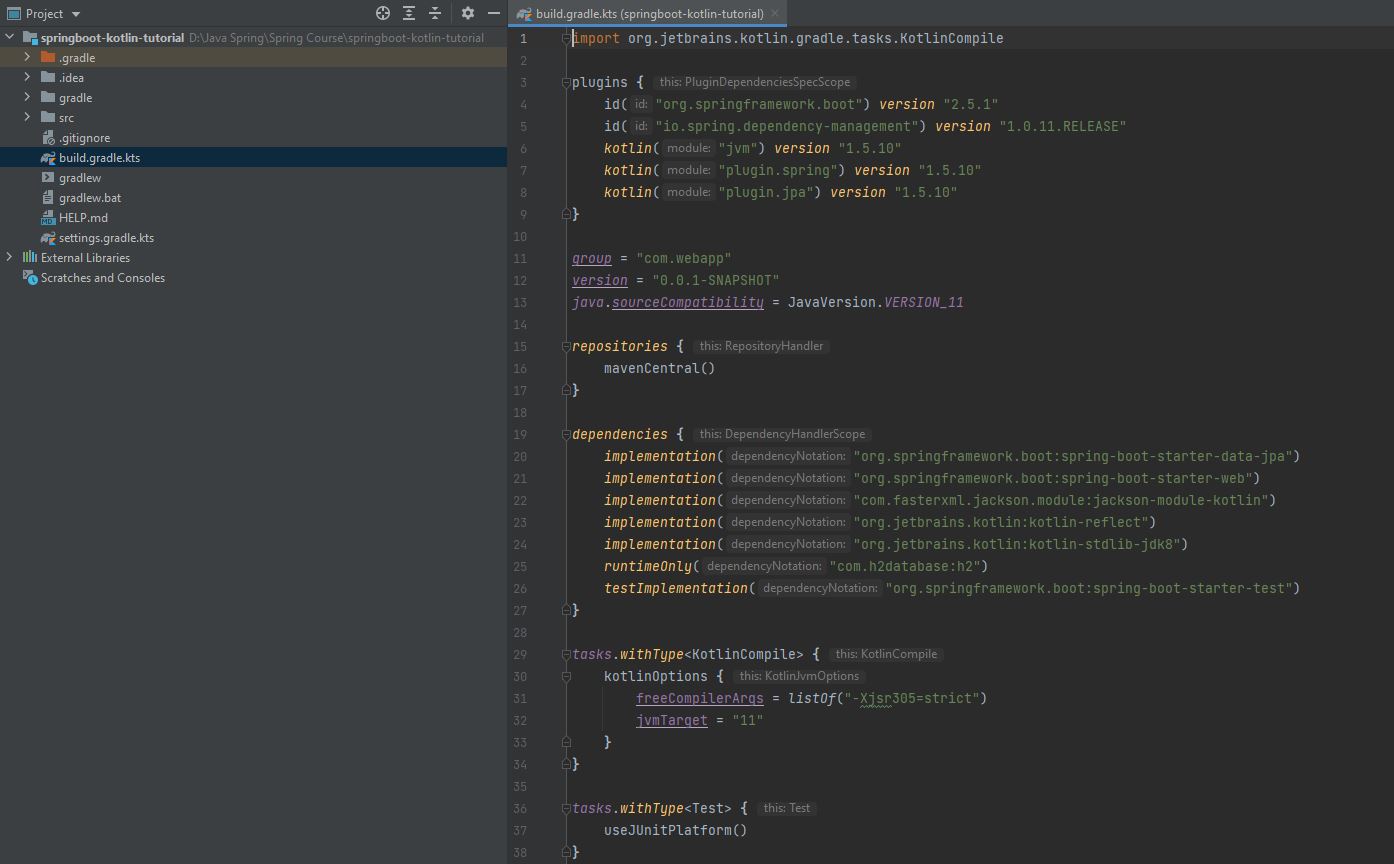Click the HELP.md markdown file icon
Image resolution: width=1394 pixels, height=864 pixels.
point(48,218)
